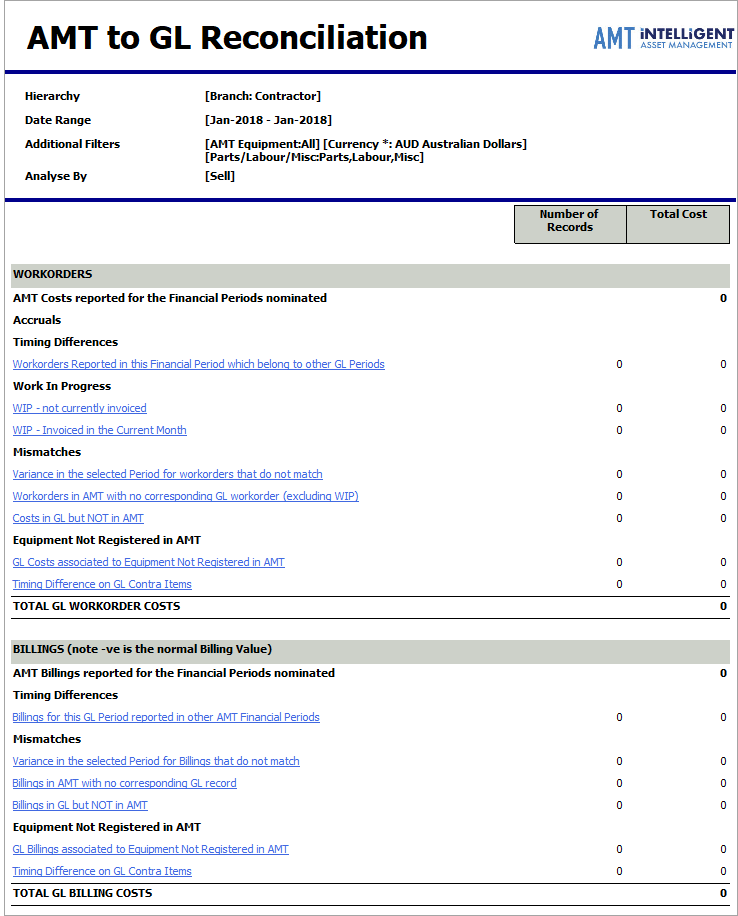
Task: Click the AMT to GL Reconciliation title
Action: [227, 38]
